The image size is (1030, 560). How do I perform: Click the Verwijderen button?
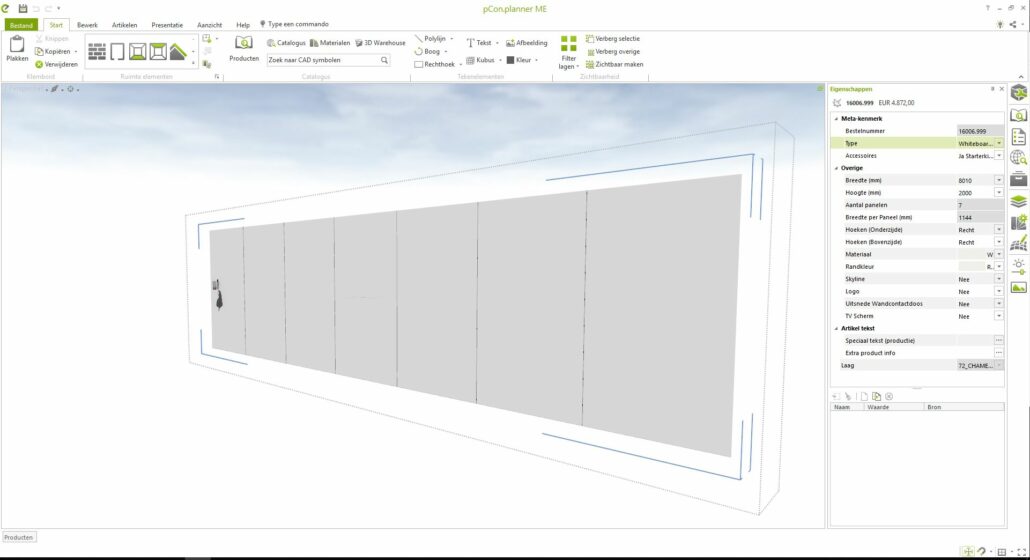[56, 64]
